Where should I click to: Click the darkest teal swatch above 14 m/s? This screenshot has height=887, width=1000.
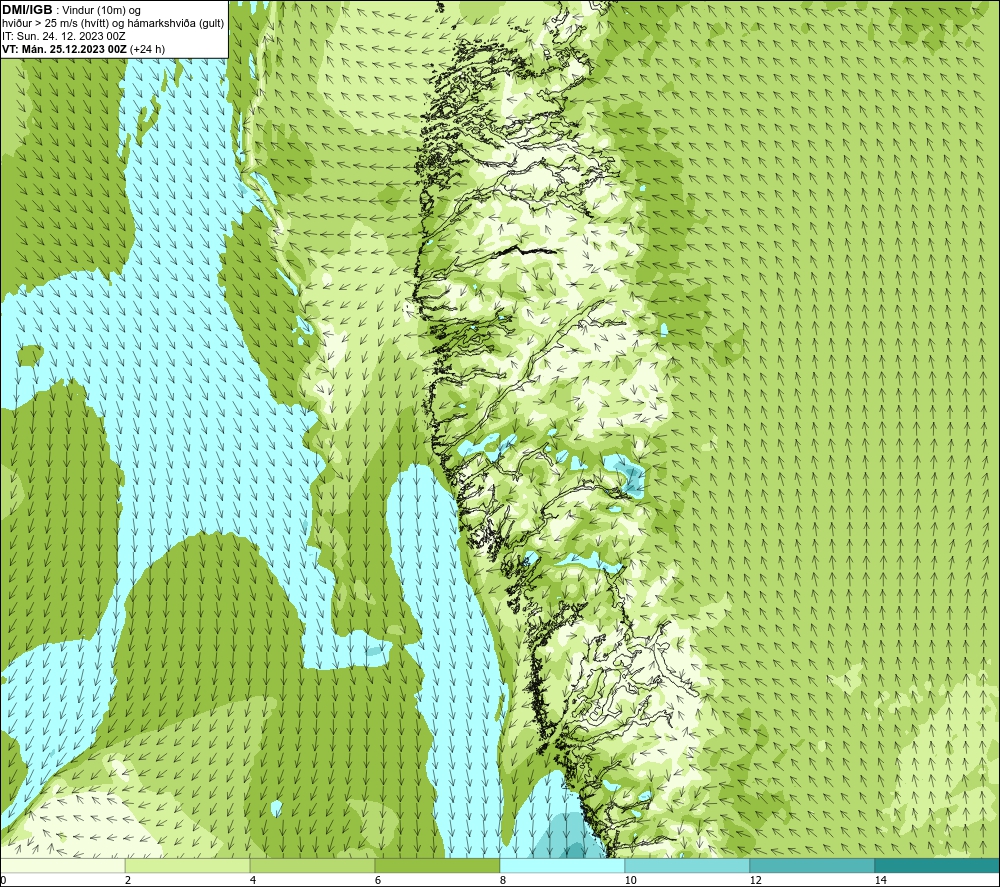(938, 866)
